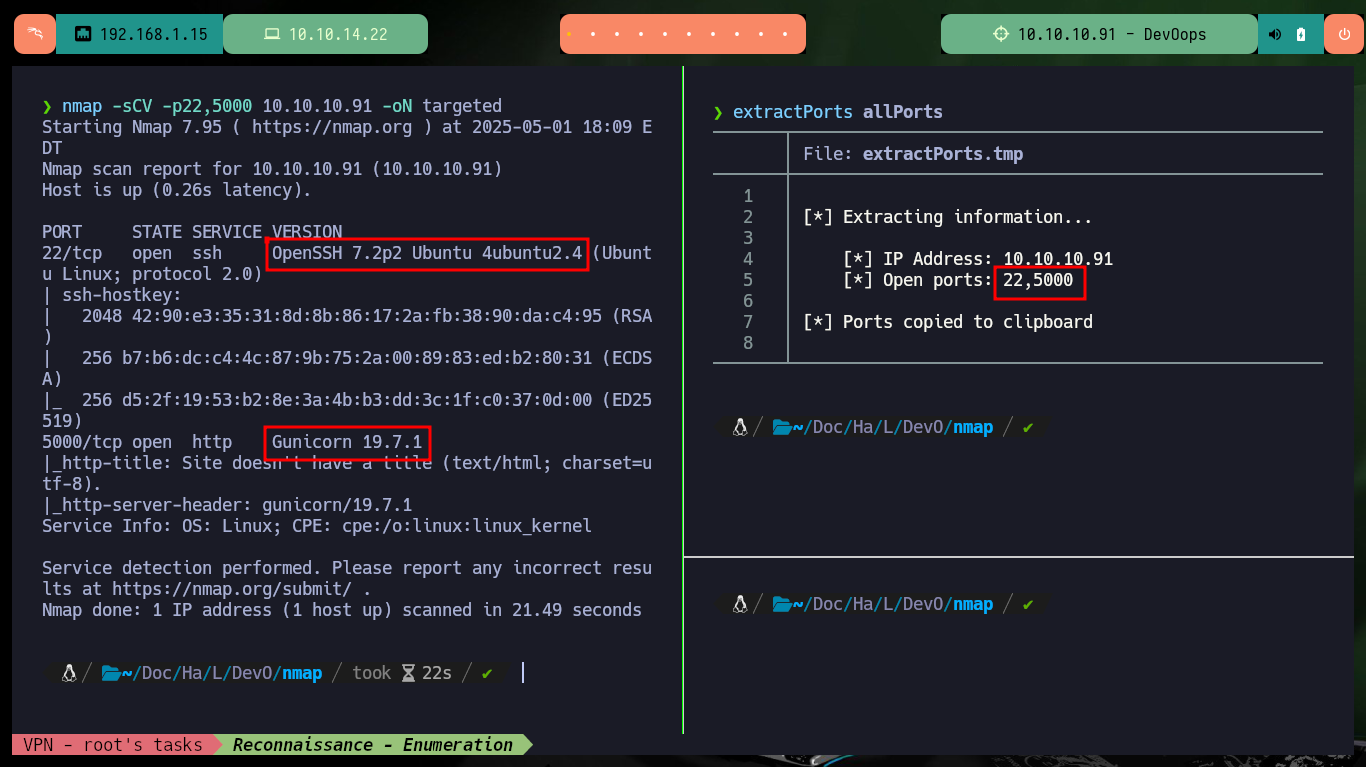The height and width of the screenshot is (767, 1366).
Task: Click "[*] IP Address: 10.10.10.91" line
Action: (x=978, y=259)
